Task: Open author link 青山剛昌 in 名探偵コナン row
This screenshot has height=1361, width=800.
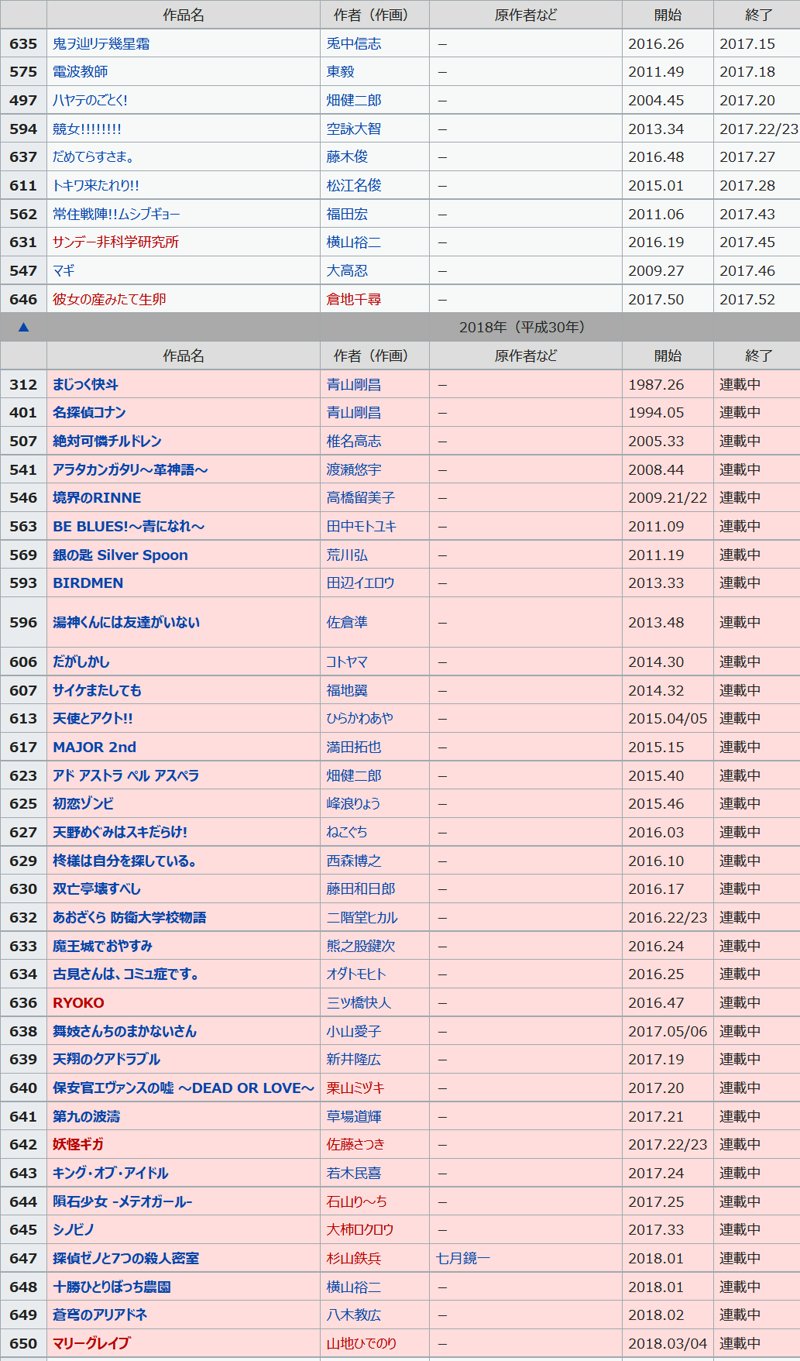Action: click(354, 412)
